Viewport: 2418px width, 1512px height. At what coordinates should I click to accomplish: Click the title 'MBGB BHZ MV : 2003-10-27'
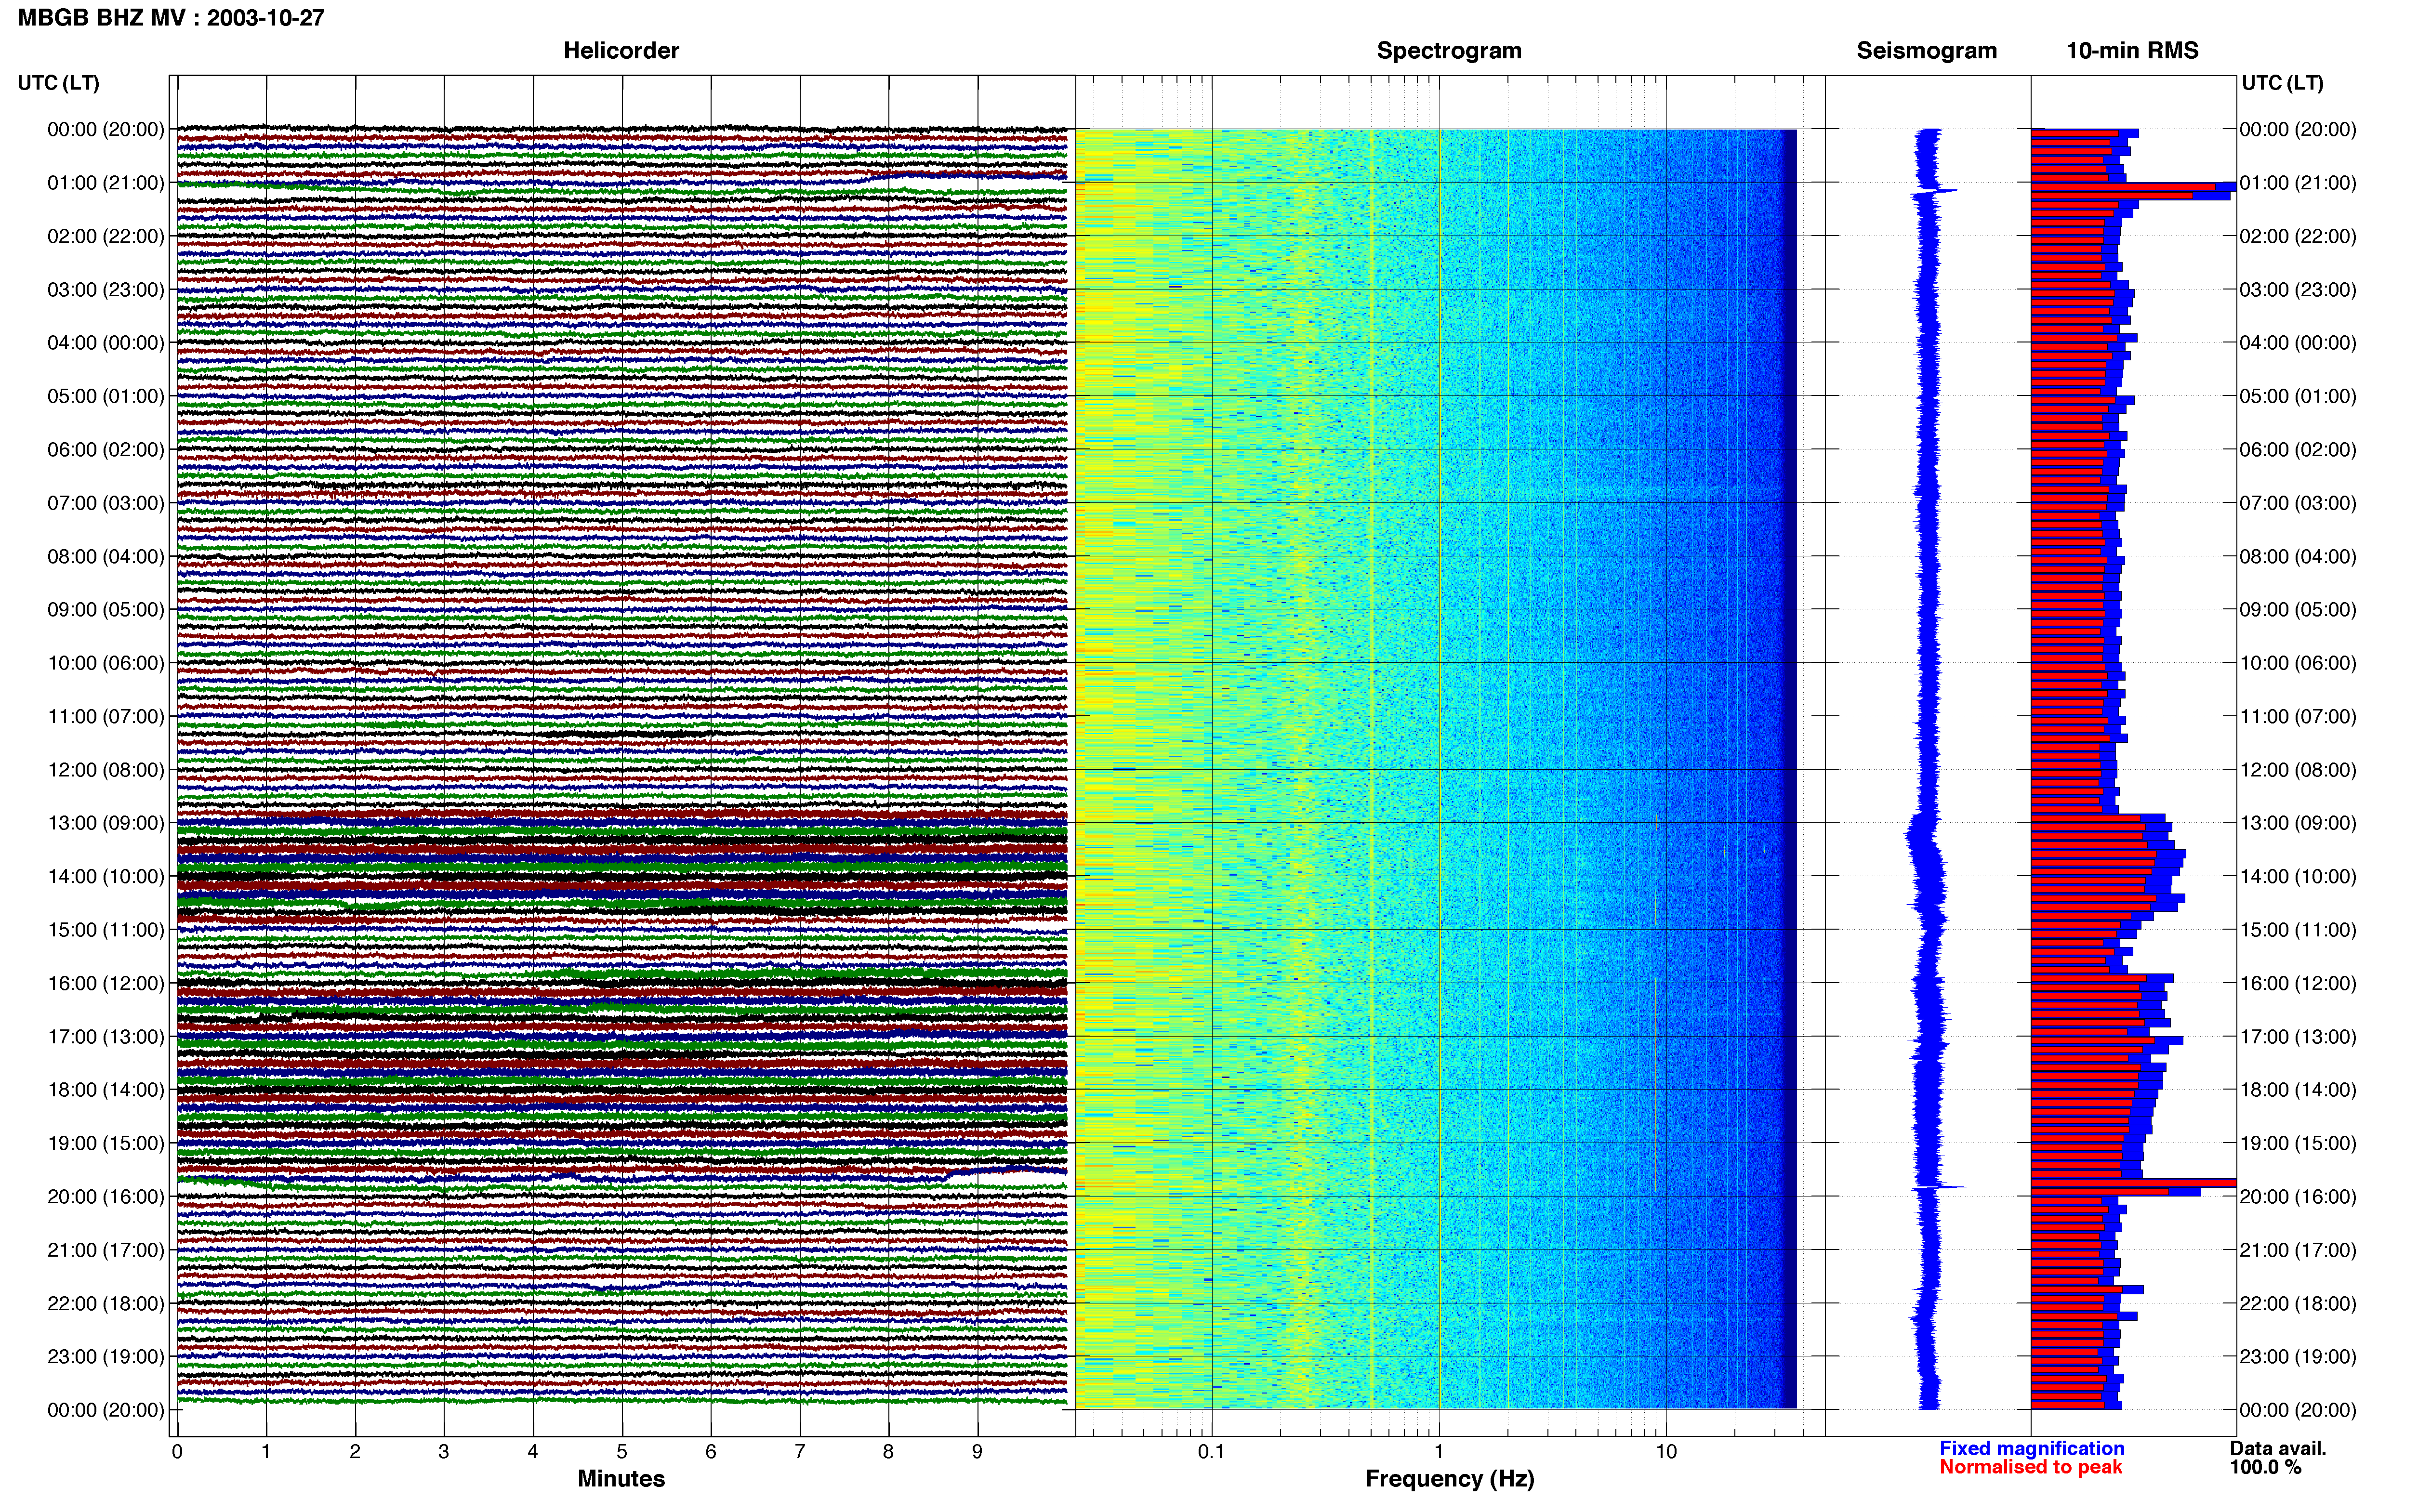pyautogui.click(x=171, y=17)
